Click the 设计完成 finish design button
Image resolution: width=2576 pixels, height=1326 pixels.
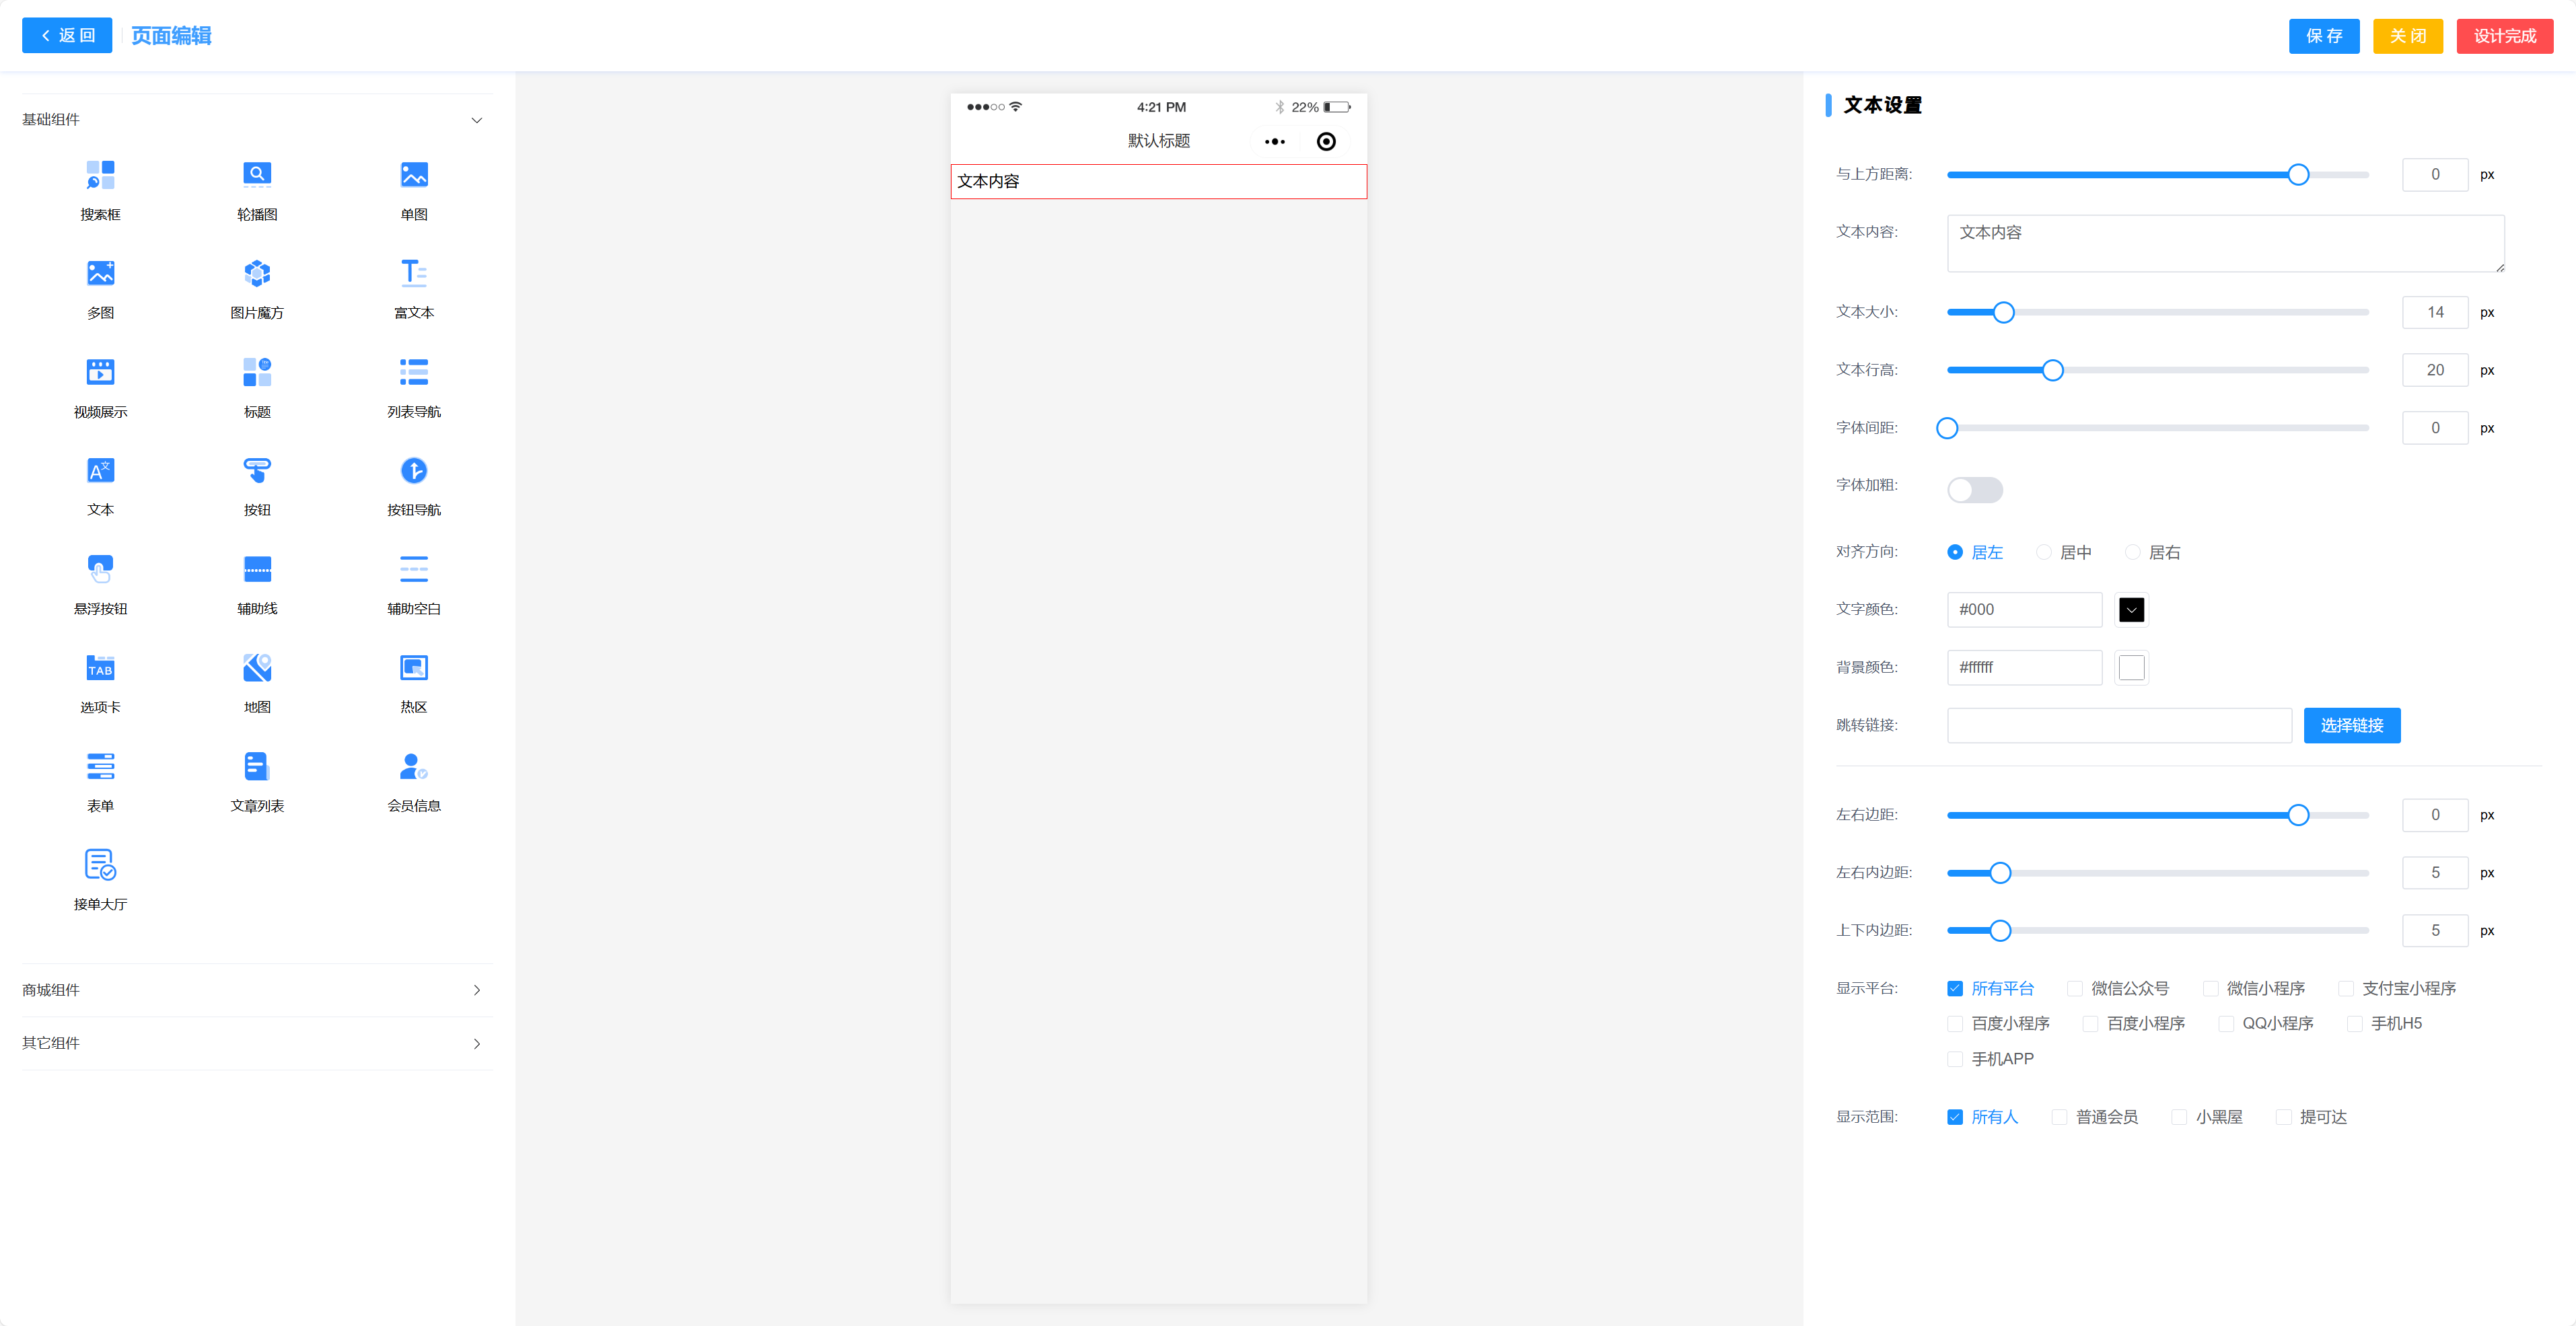(2504, 36)
